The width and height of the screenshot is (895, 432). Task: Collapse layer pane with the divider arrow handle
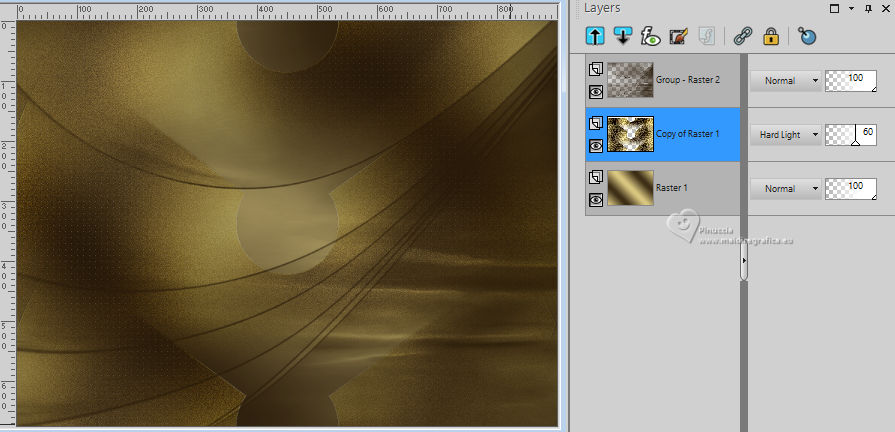click(x=744, y=260)
